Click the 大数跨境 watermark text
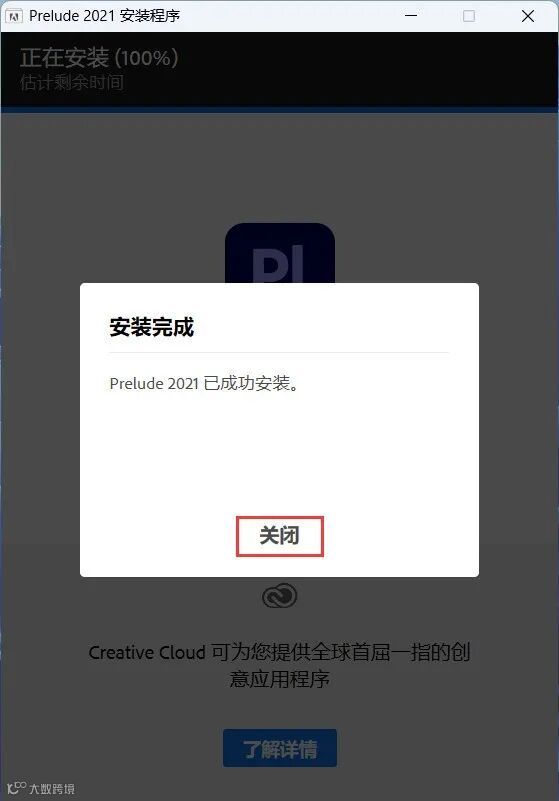This screenshot has width=559, height=801. pyautogui.click(x=52, y=788)
